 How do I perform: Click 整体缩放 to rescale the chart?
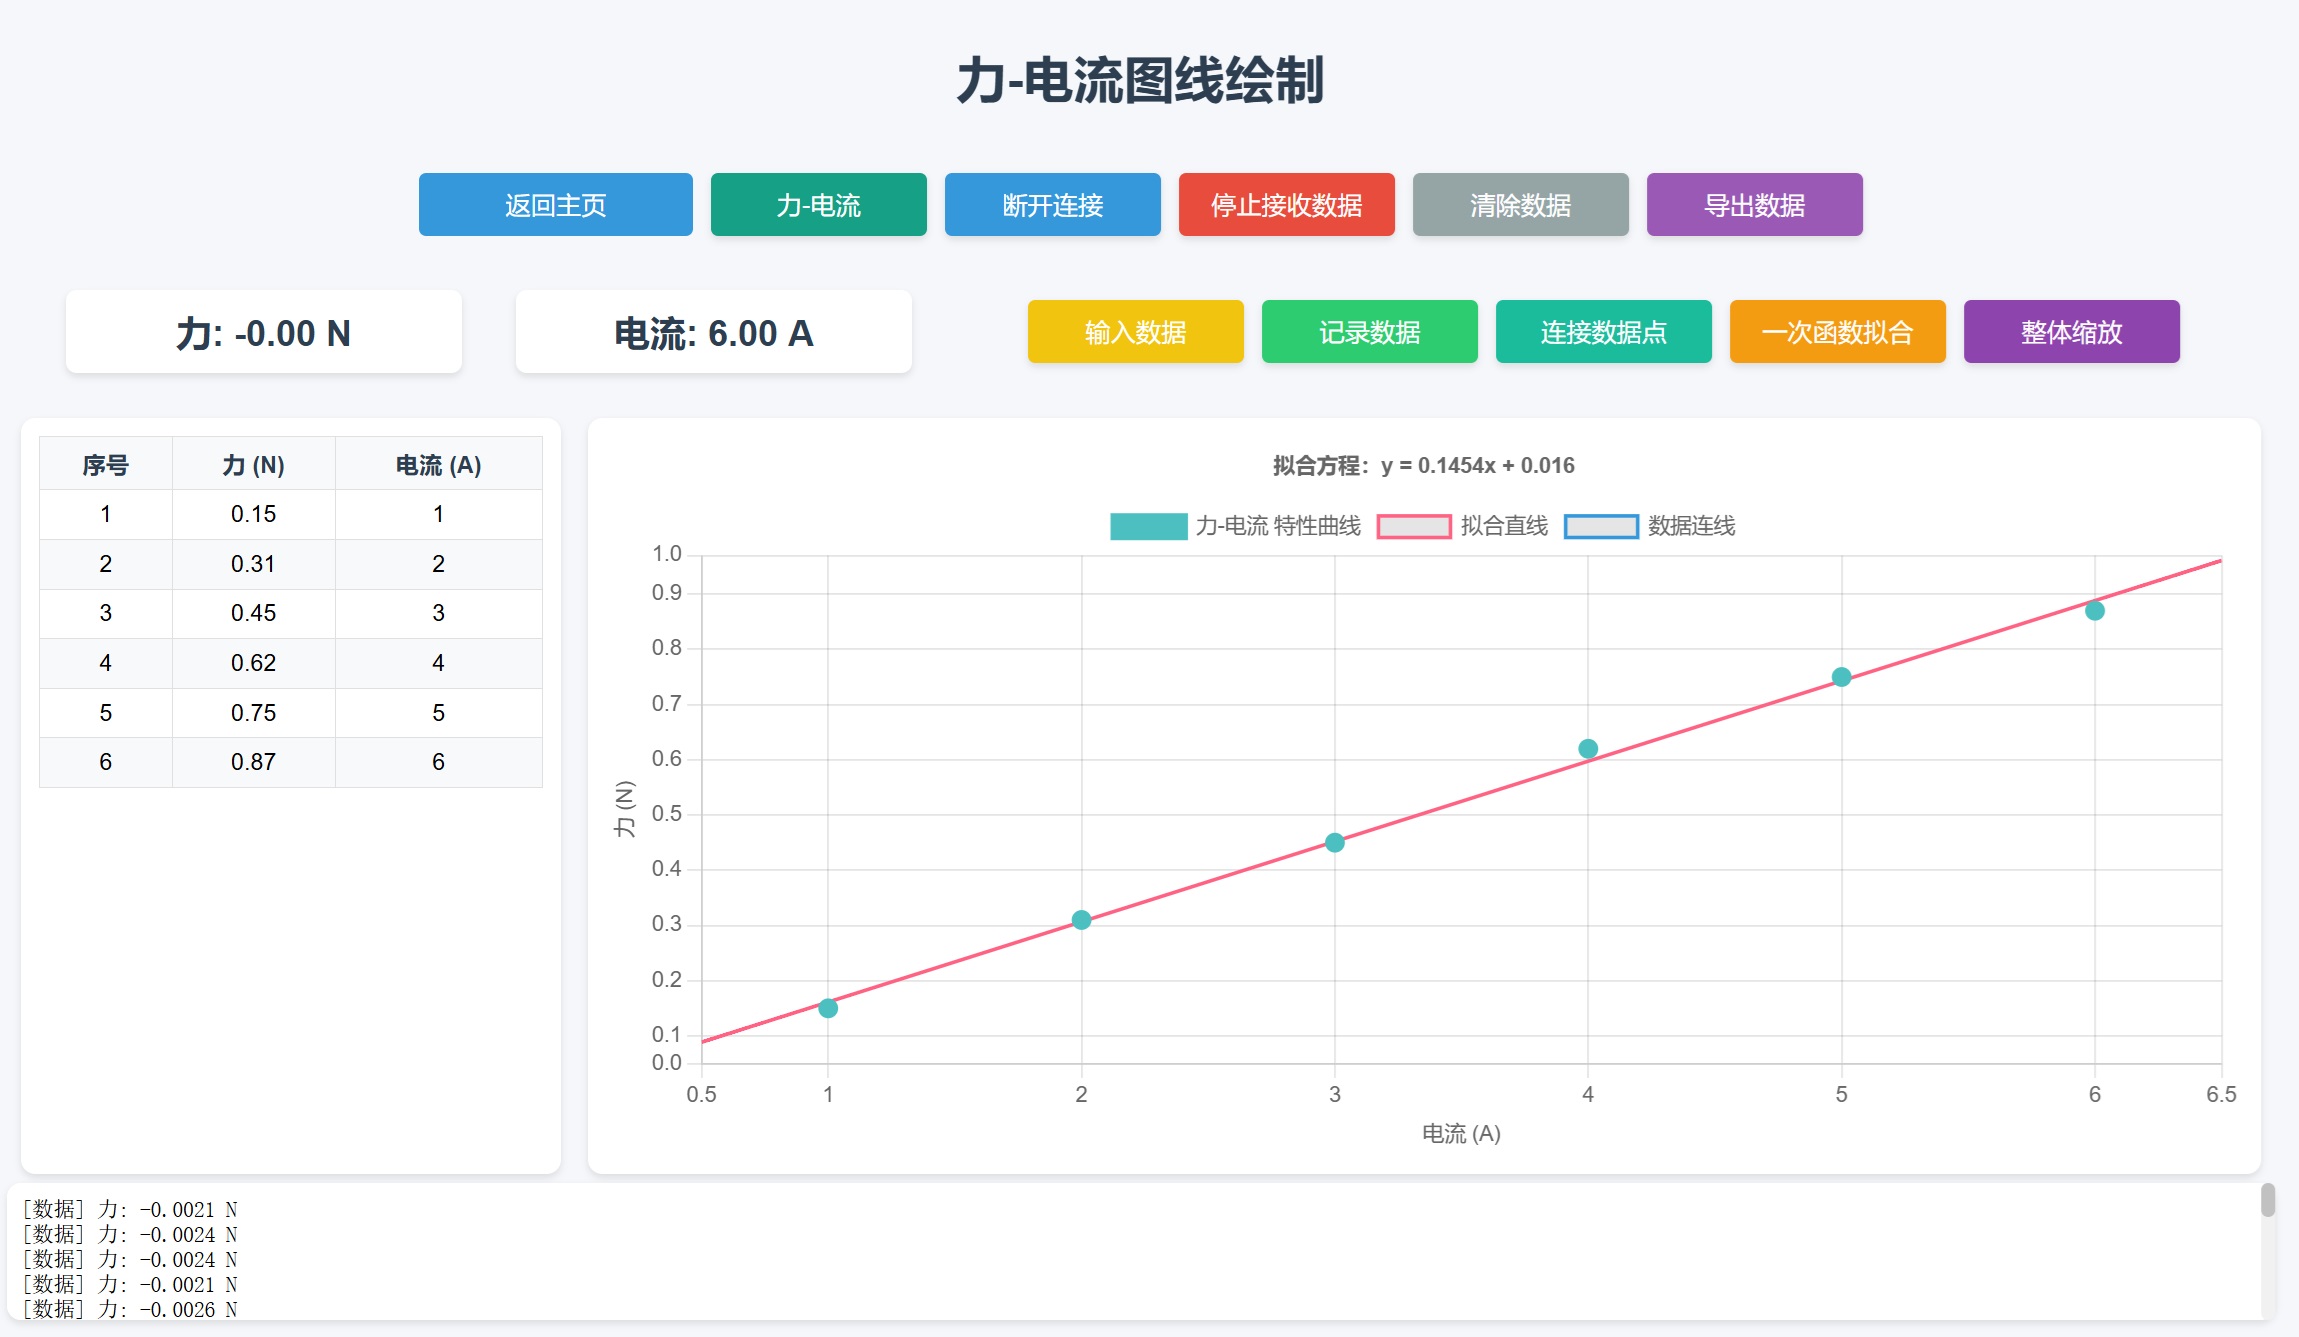pyautogui.click(x=2072, y=331)
